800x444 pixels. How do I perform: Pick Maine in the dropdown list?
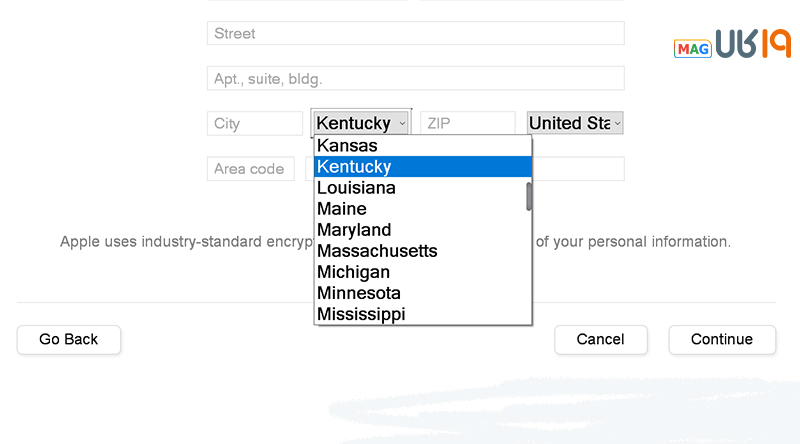click(x=420, y=209)
